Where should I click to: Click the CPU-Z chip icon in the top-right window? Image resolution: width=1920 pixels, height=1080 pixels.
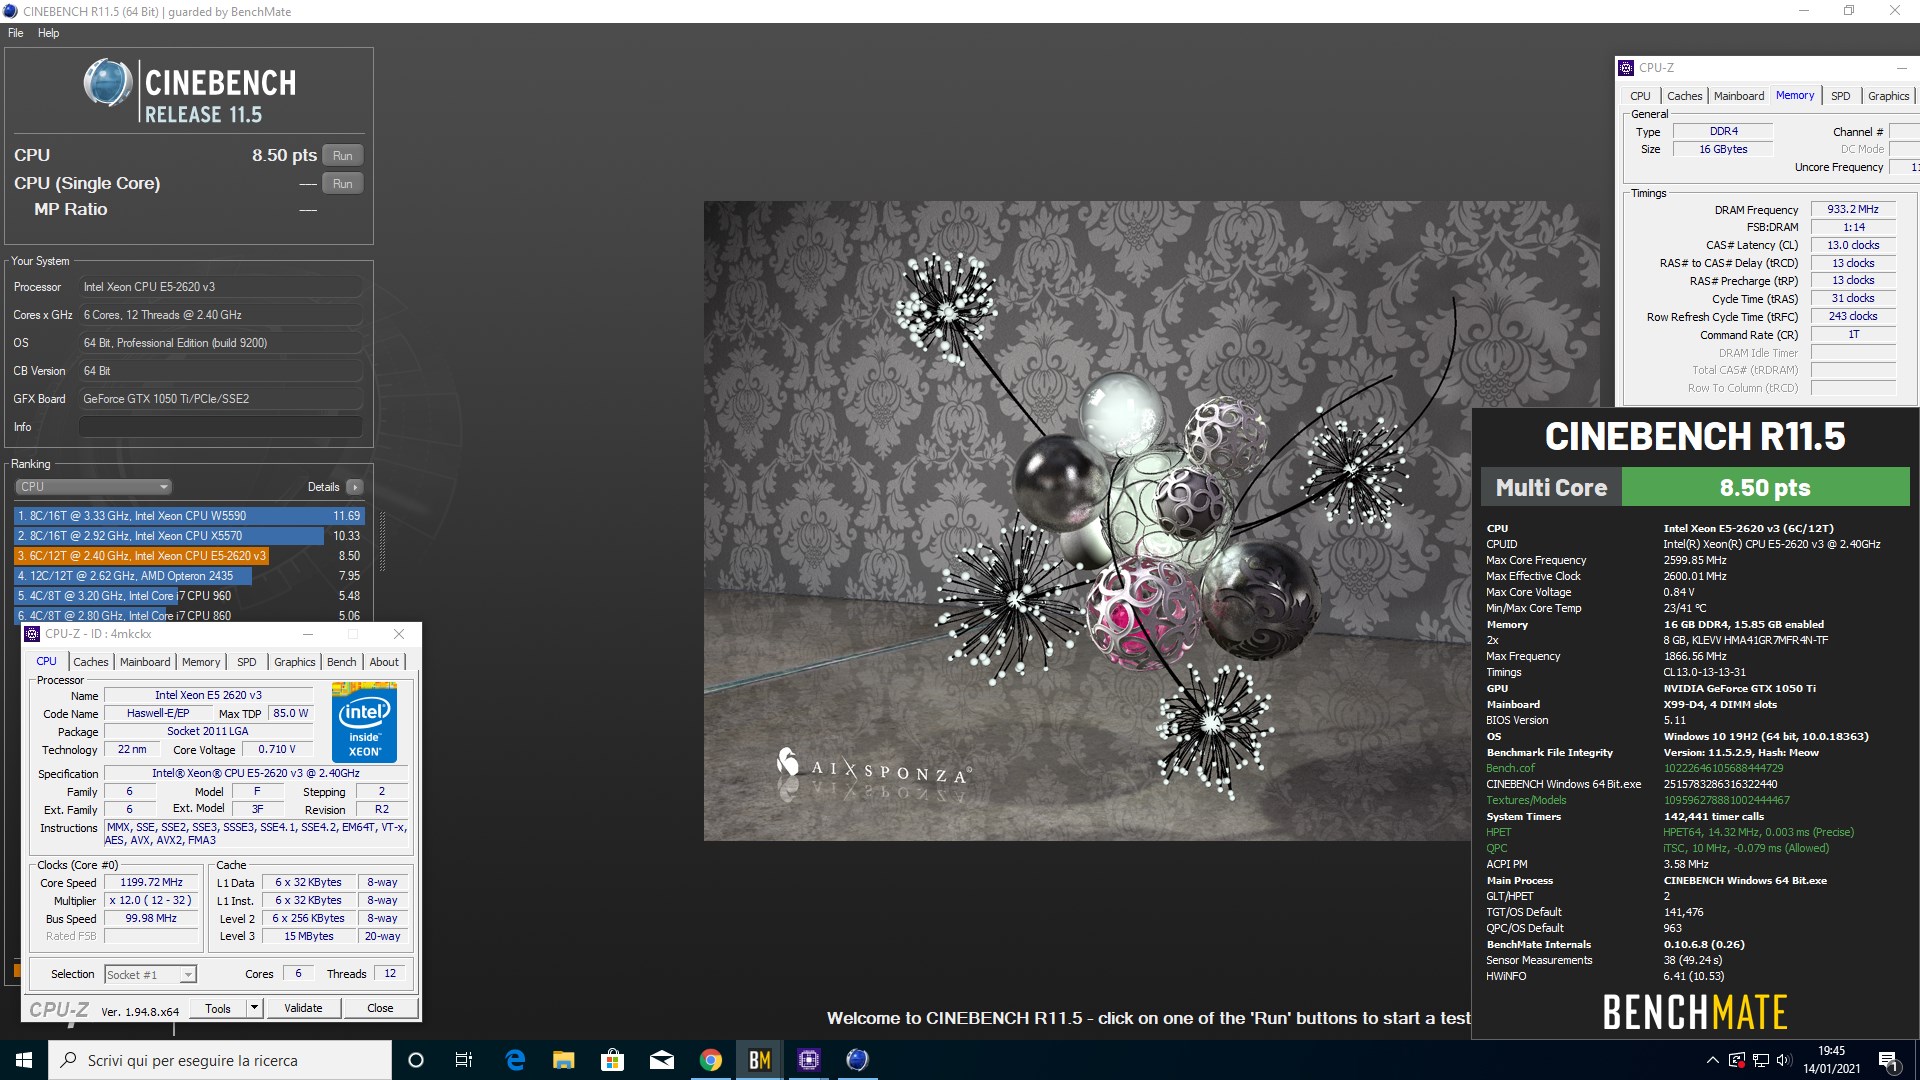(x=1626, y=68)
